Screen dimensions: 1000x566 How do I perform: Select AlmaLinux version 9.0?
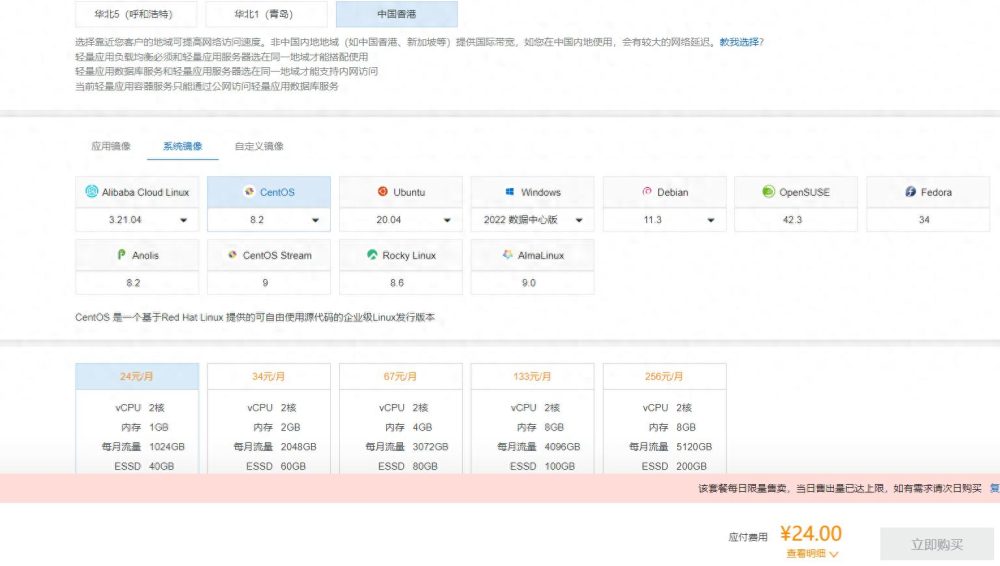click(x=533, y=283)
